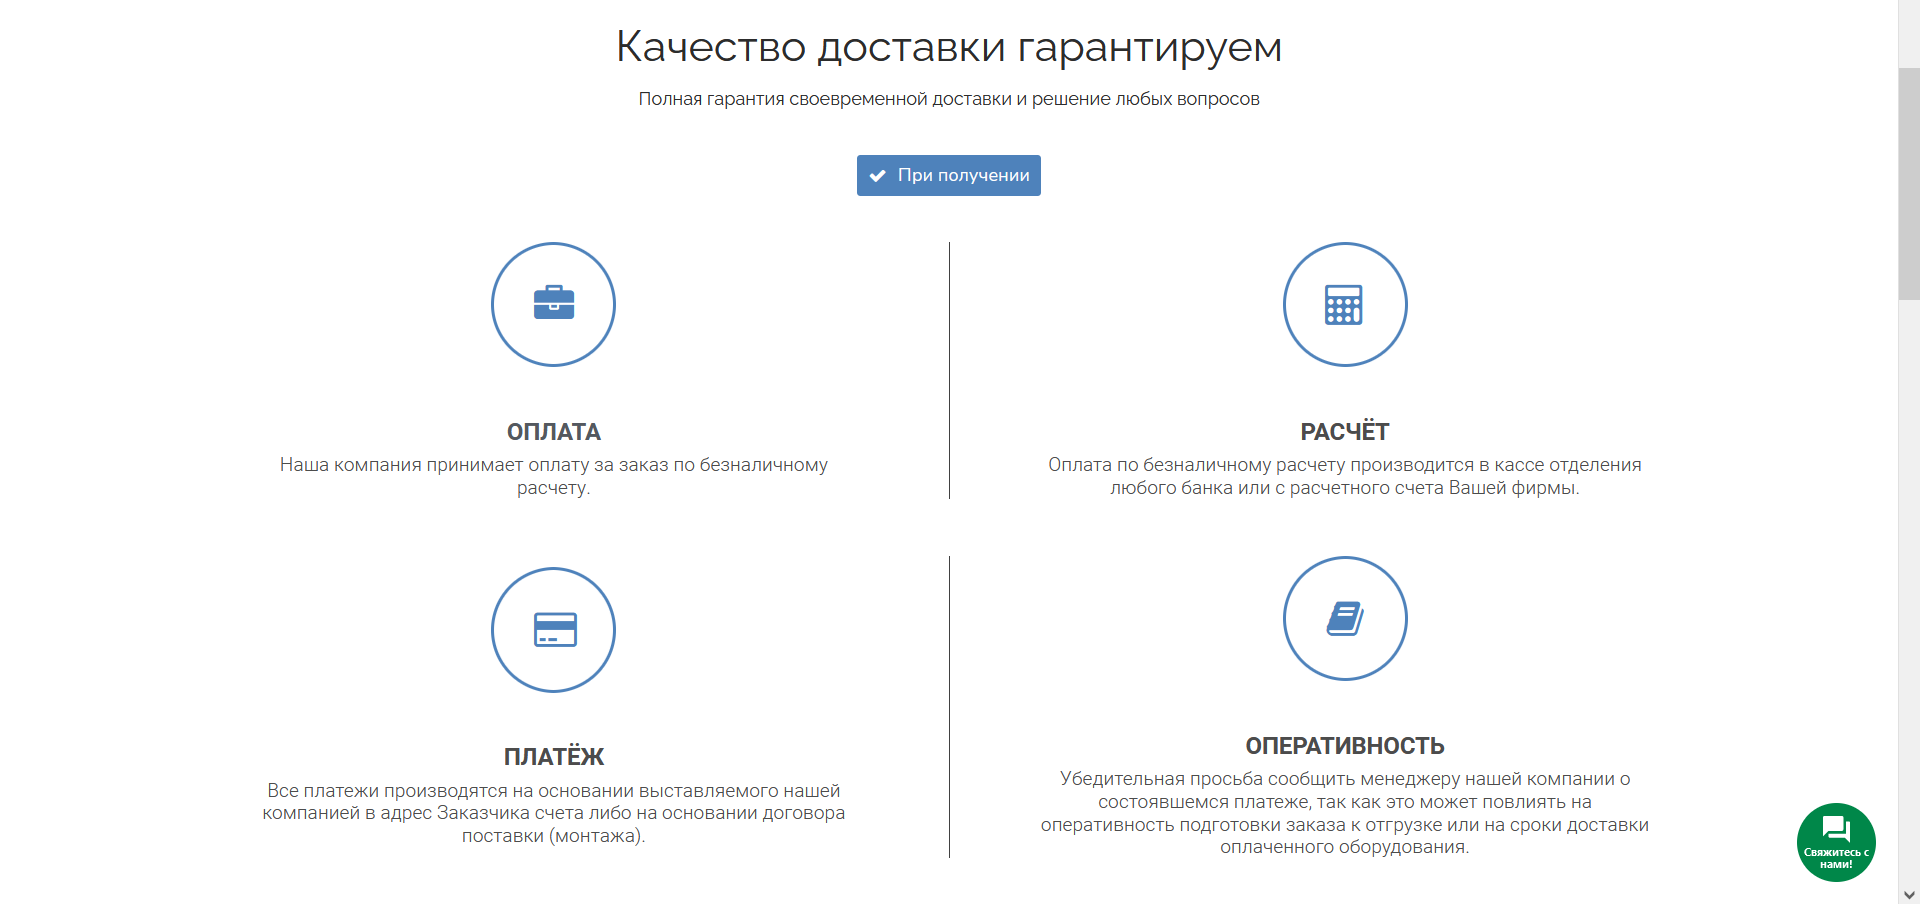Open the green chat bubble widget

[x=1836, y=842]
